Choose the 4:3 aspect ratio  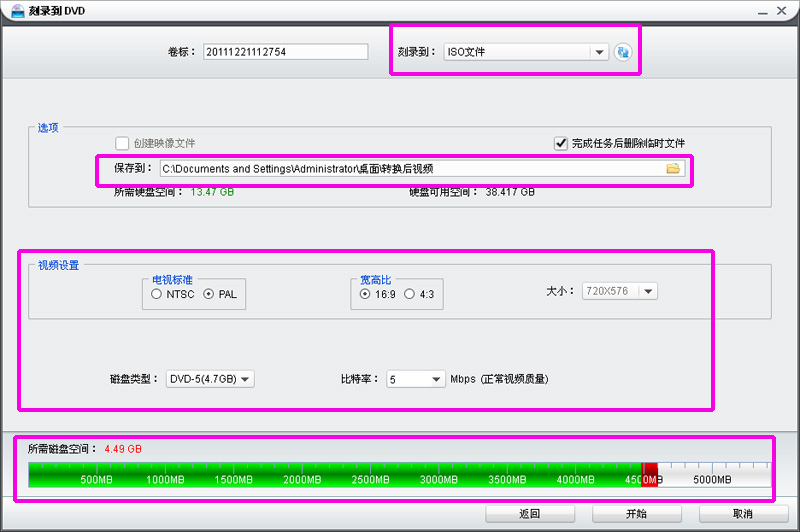(409, 294)
